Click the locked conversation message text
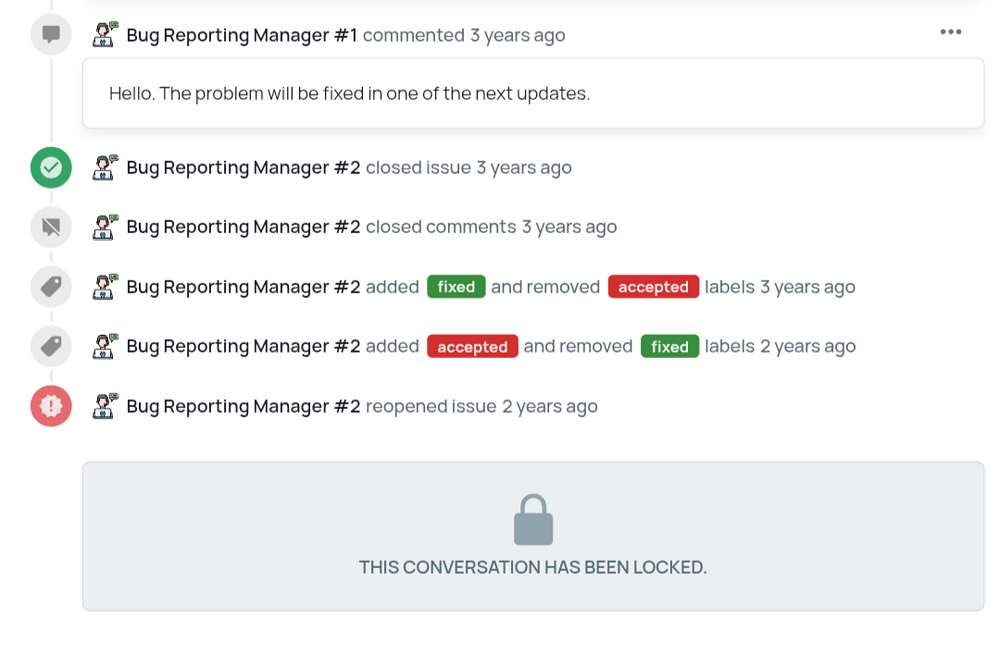The height and width of the screenshot is (669, 1000). coord(533,567)
